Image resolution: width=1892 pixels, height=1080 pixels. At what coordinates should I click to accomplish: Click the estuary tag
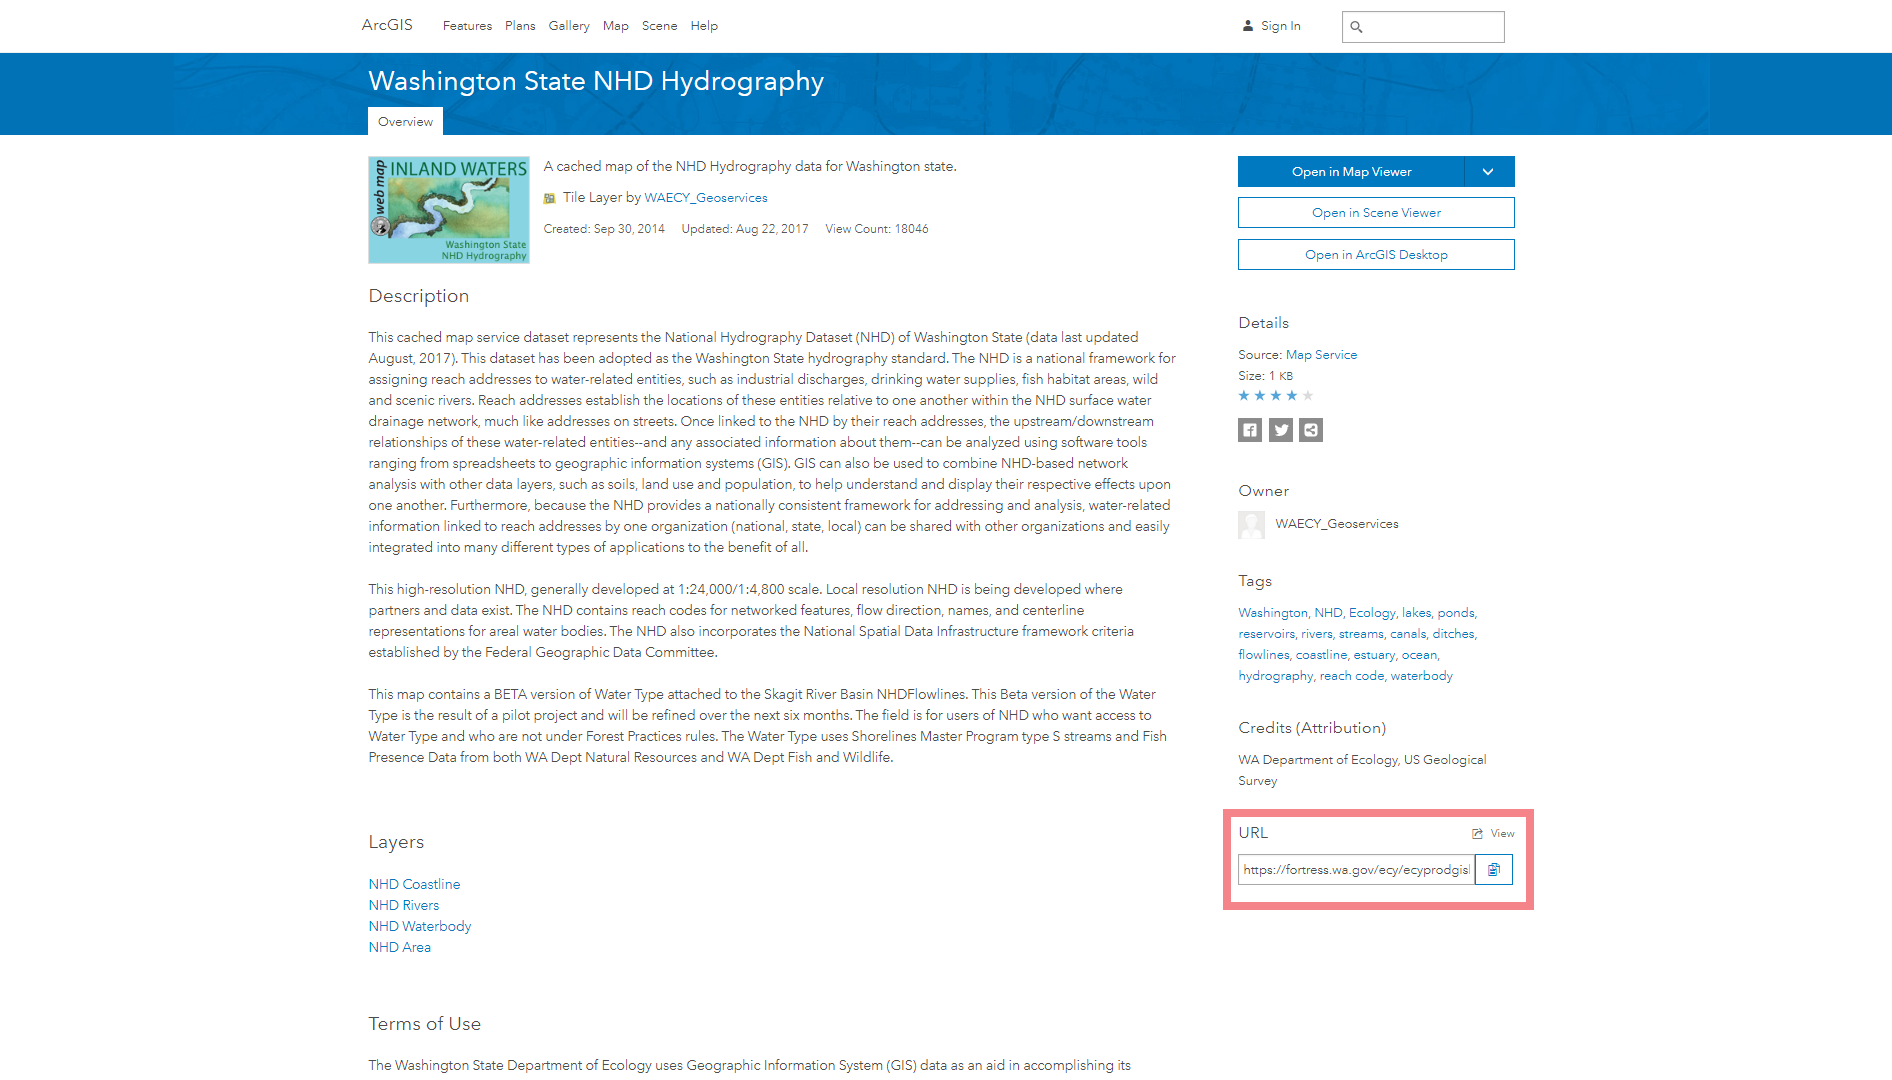1374,655
